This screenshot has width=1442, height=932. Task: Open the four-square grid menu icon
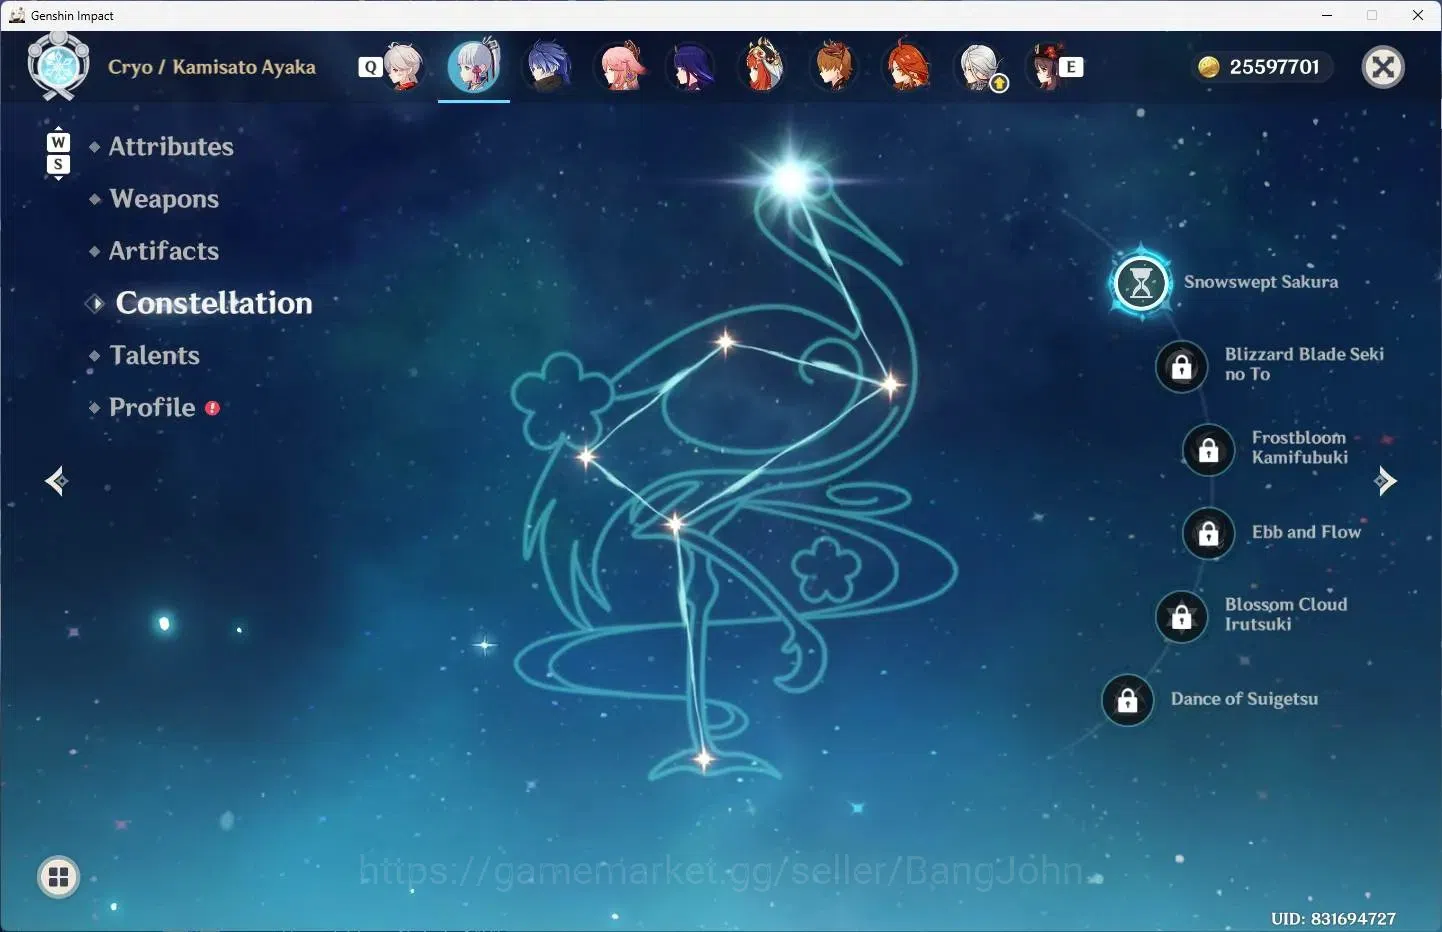tap(58, 877)
